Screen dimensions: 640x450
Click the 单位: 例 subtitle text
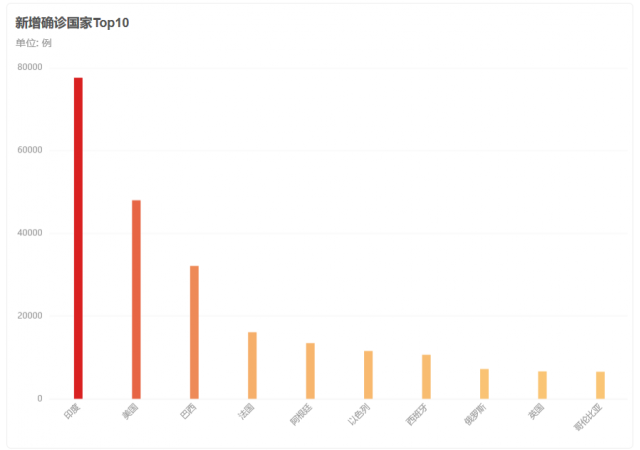coord(33,43)
